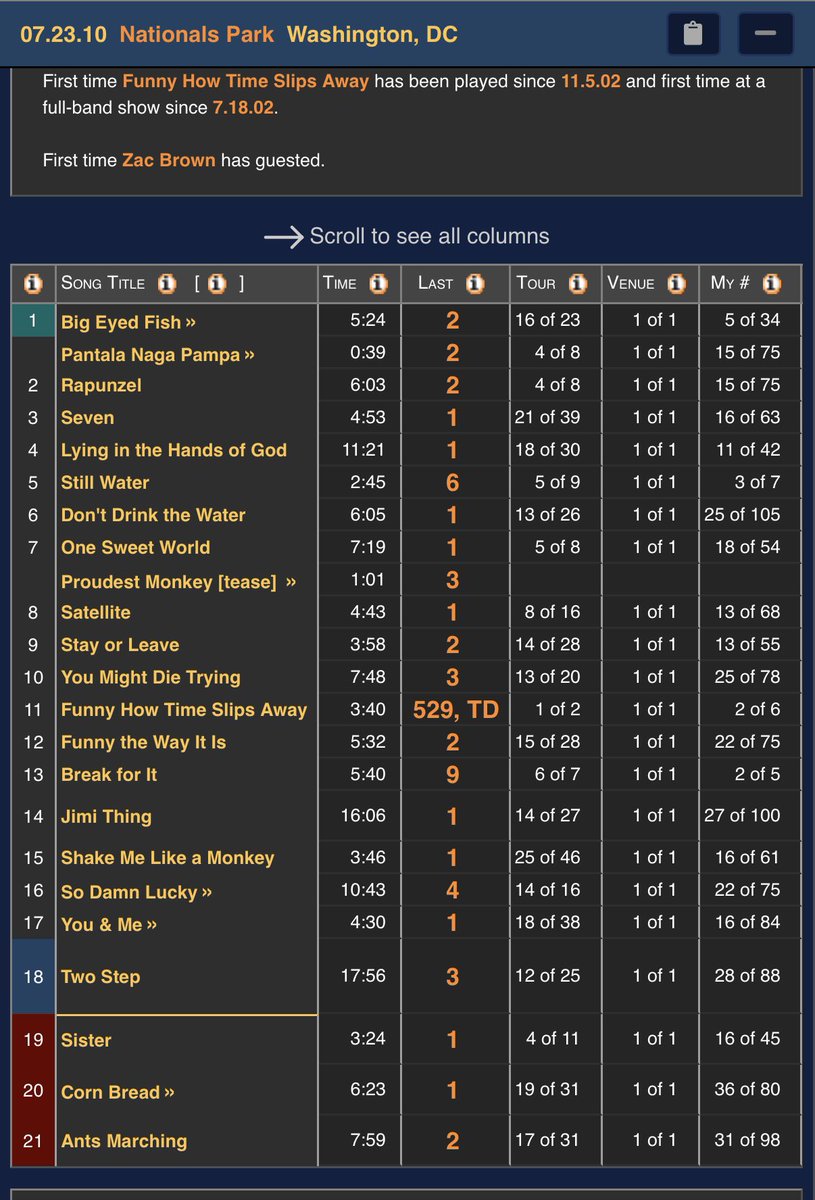Click the 529, TD value in the Last column

tap(455, 710)
